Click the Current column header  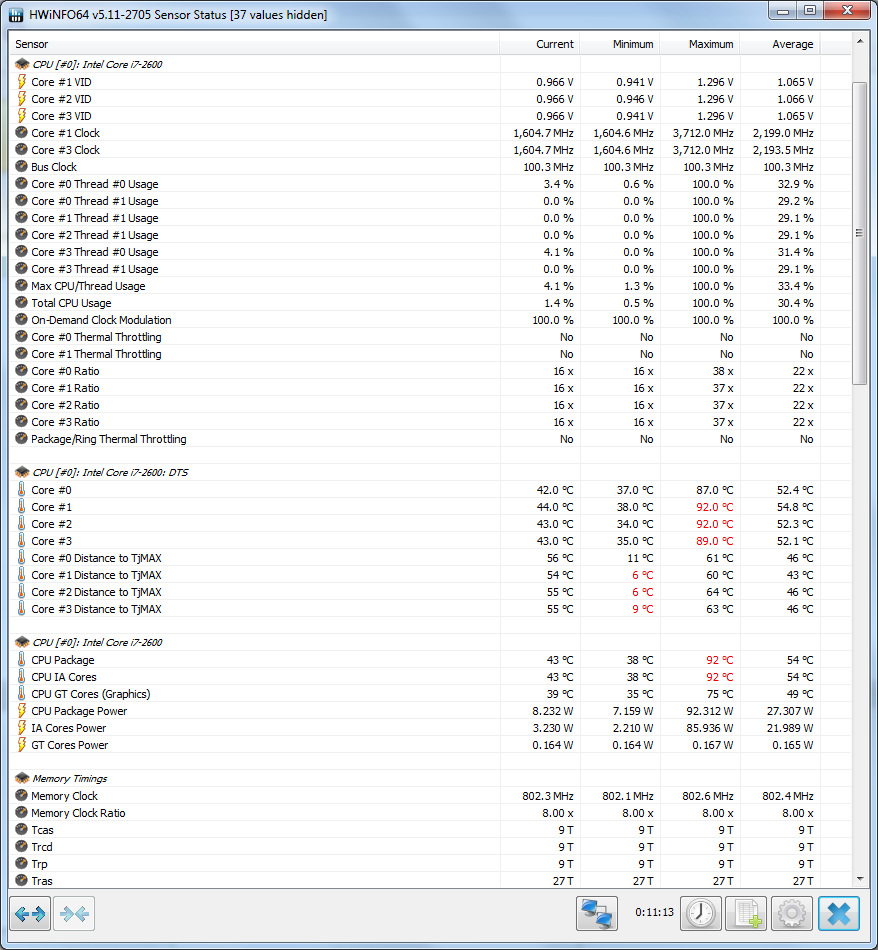[x=540, y=44]
